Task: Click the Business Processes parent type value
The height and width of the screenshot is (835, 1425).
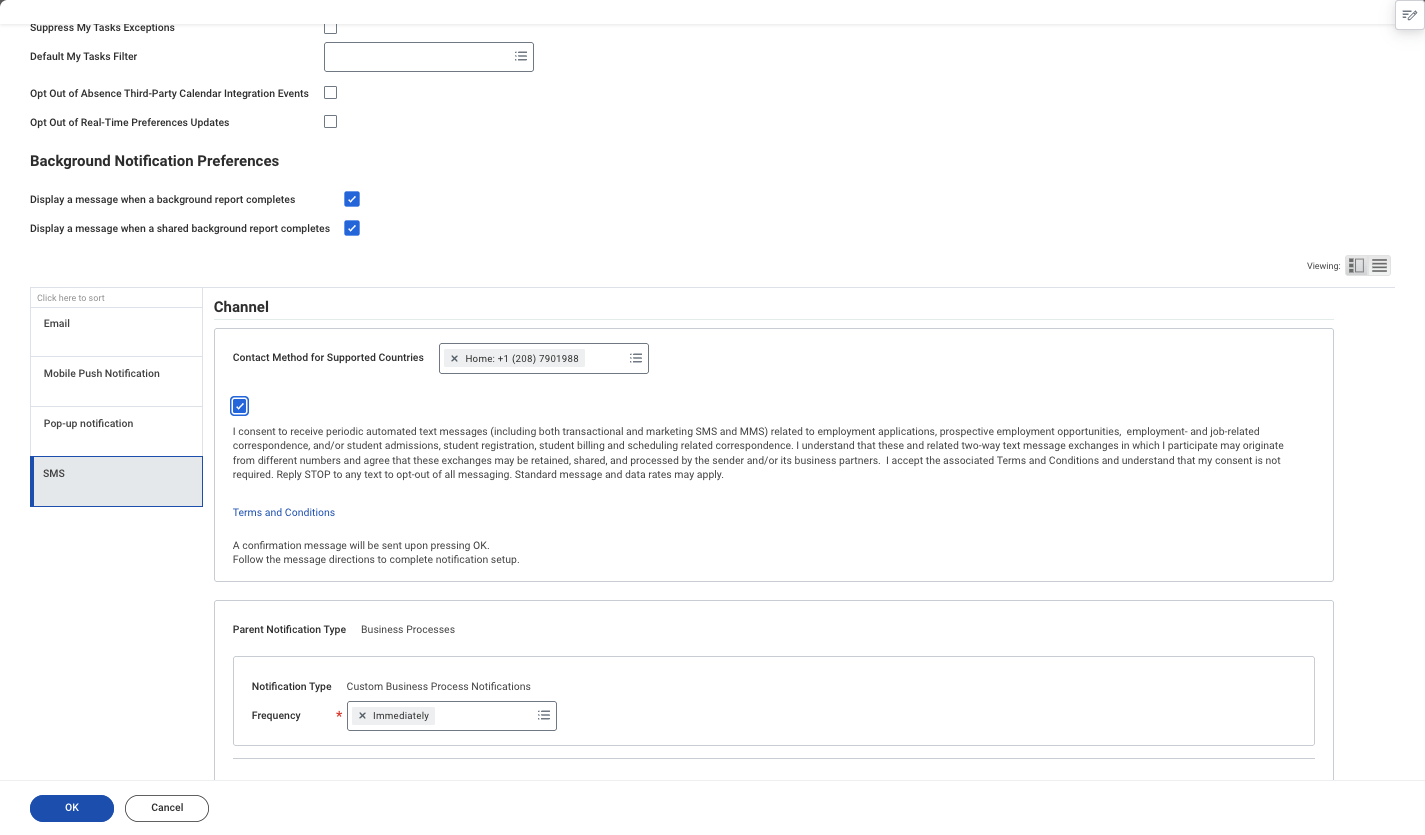Action: click(408, 629)
